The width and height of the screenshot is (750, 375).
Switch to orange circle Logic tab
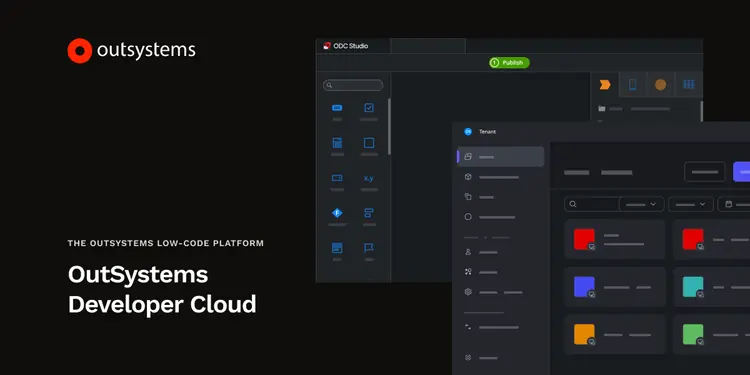(x=661, y=85)
